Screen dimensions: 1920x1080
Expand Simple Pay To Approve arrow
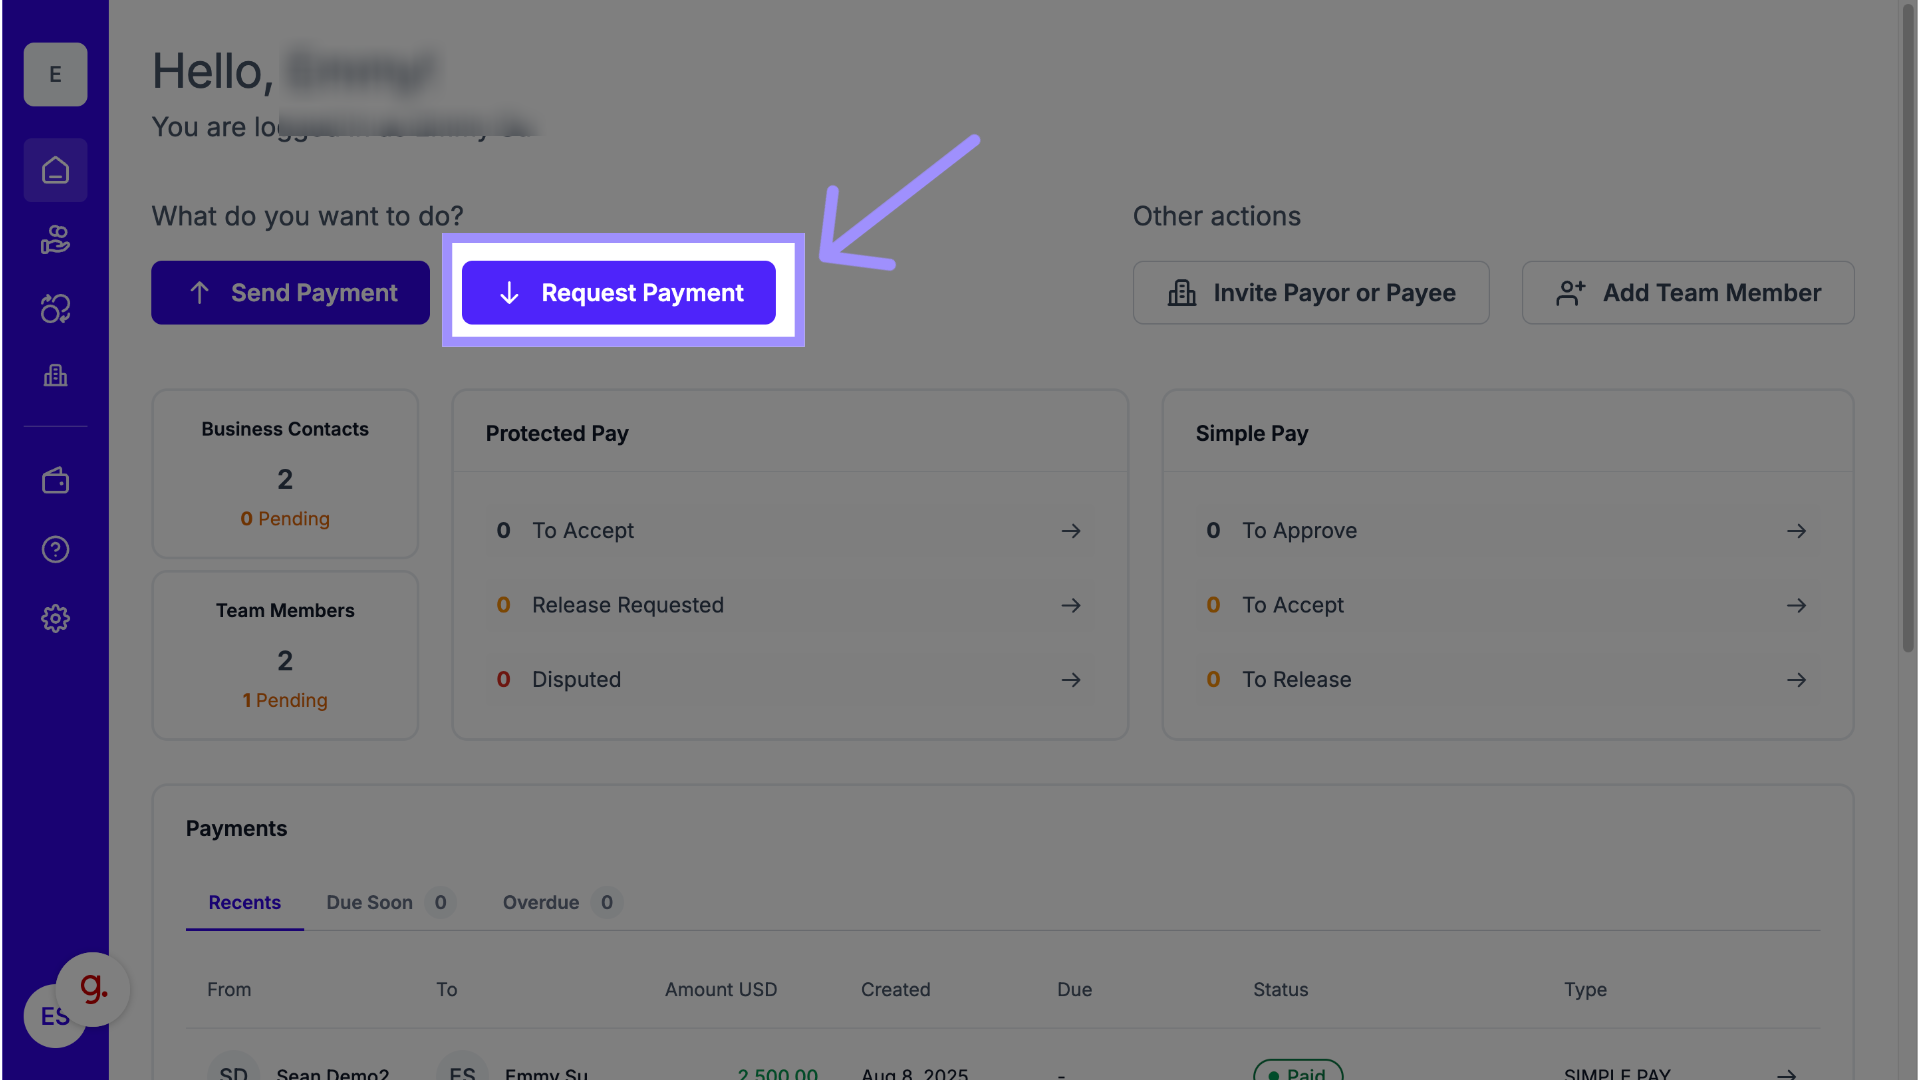[x=1796, y=531]
